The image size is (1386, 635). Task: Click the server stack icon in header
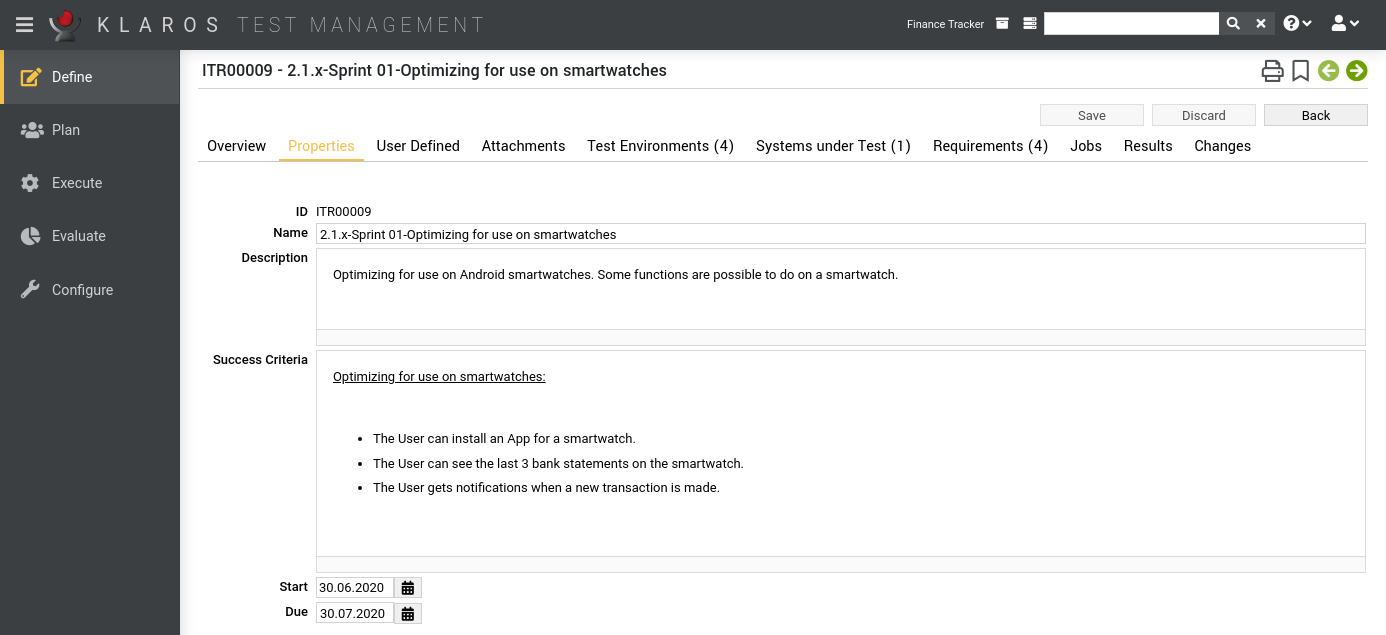[x=1030, y=24]
